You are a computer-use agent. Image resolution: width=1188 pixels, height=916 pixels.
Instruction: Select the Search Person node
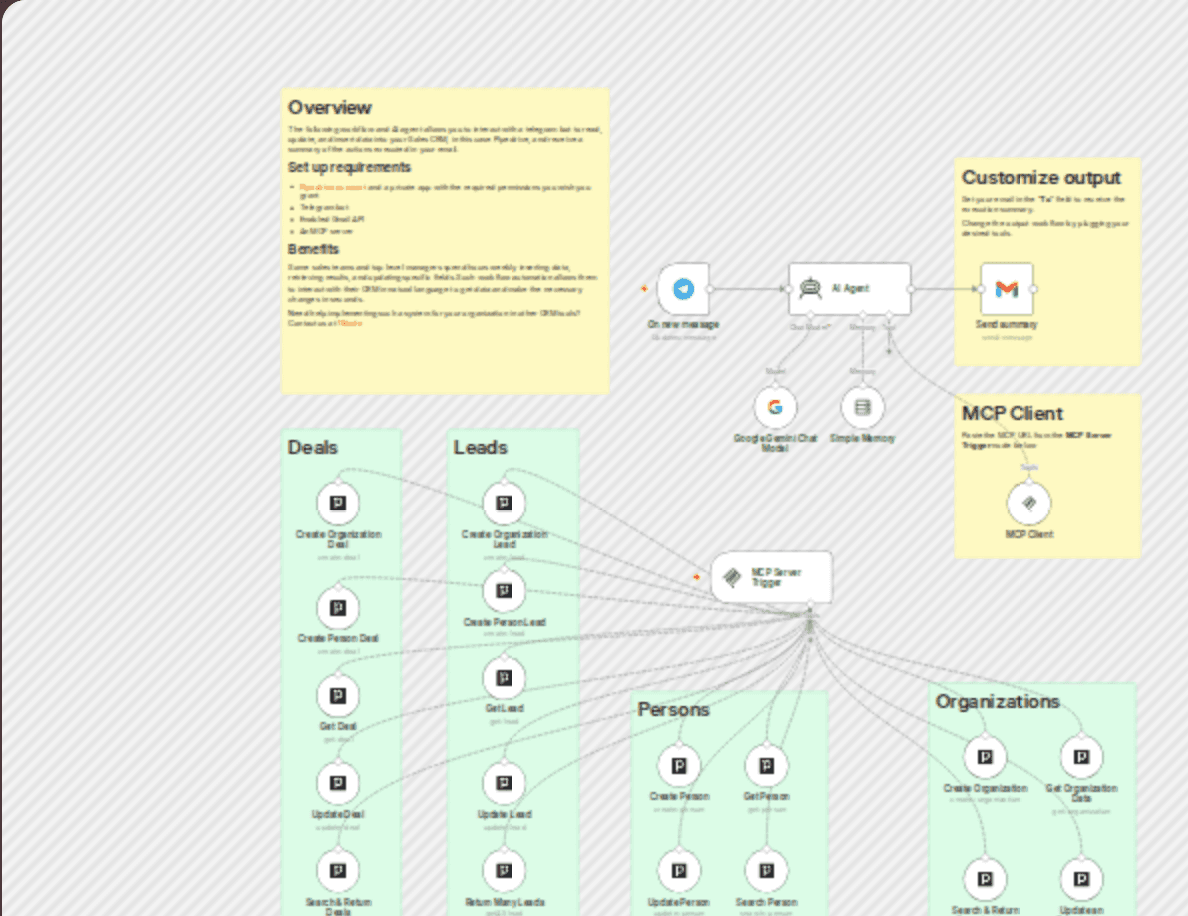tap(767, 871)
